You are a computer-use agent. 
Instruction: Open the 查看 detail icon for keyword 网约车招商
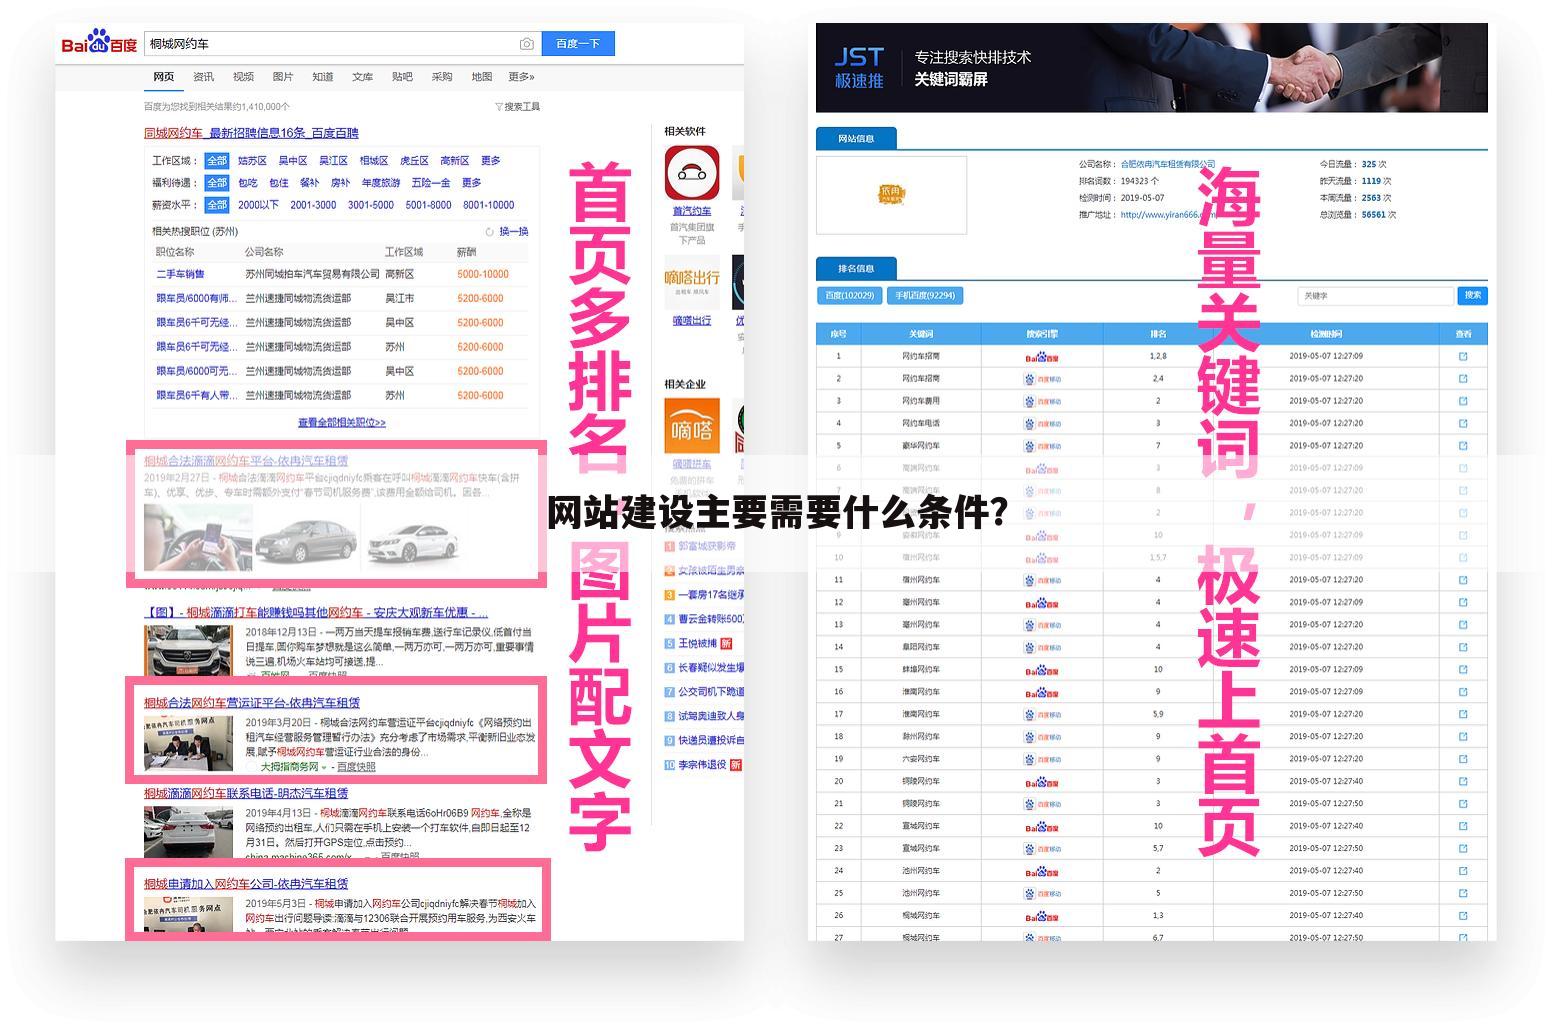point(1463,357)
